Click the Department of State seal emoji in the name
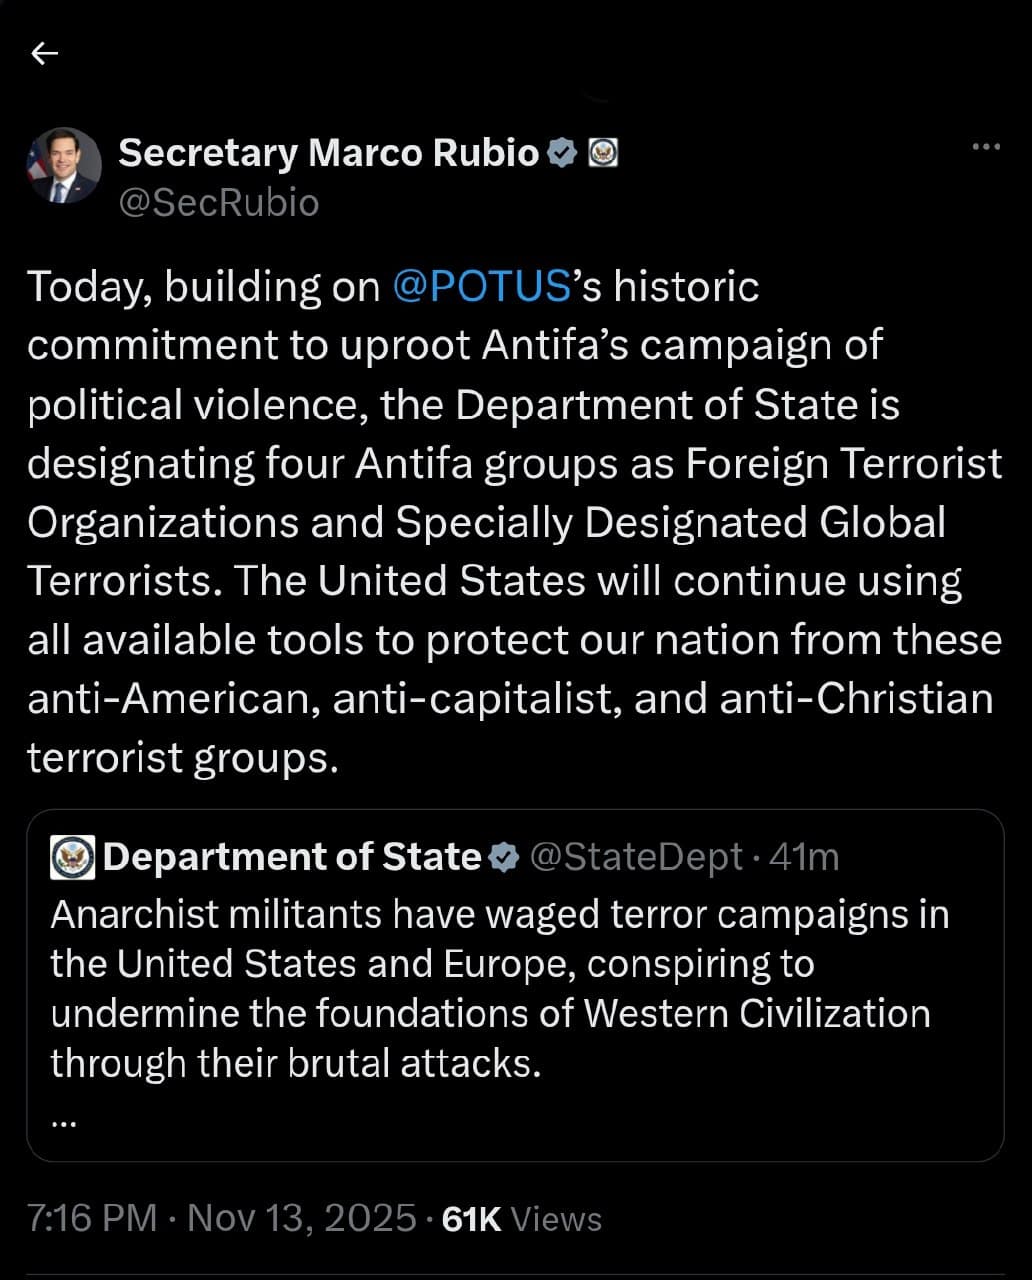 click(x=606, y=153)
